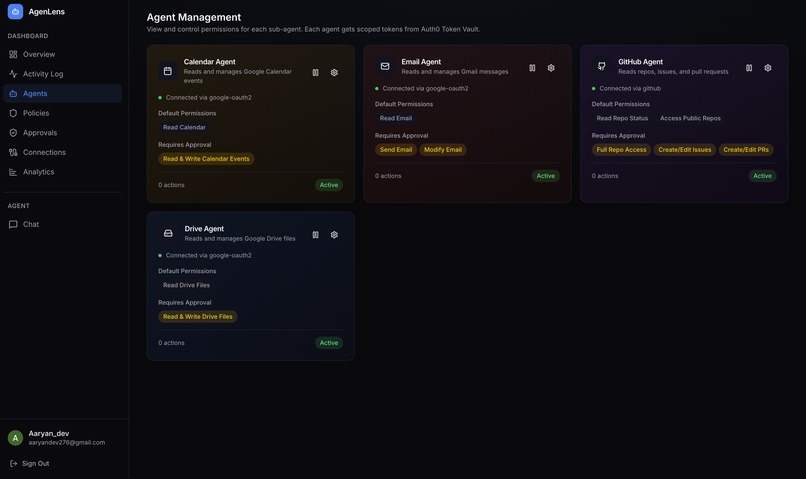Click the Sign Out button
This screenshot has height=479, width=806.
pyautogui.click(x=30, y=464)
